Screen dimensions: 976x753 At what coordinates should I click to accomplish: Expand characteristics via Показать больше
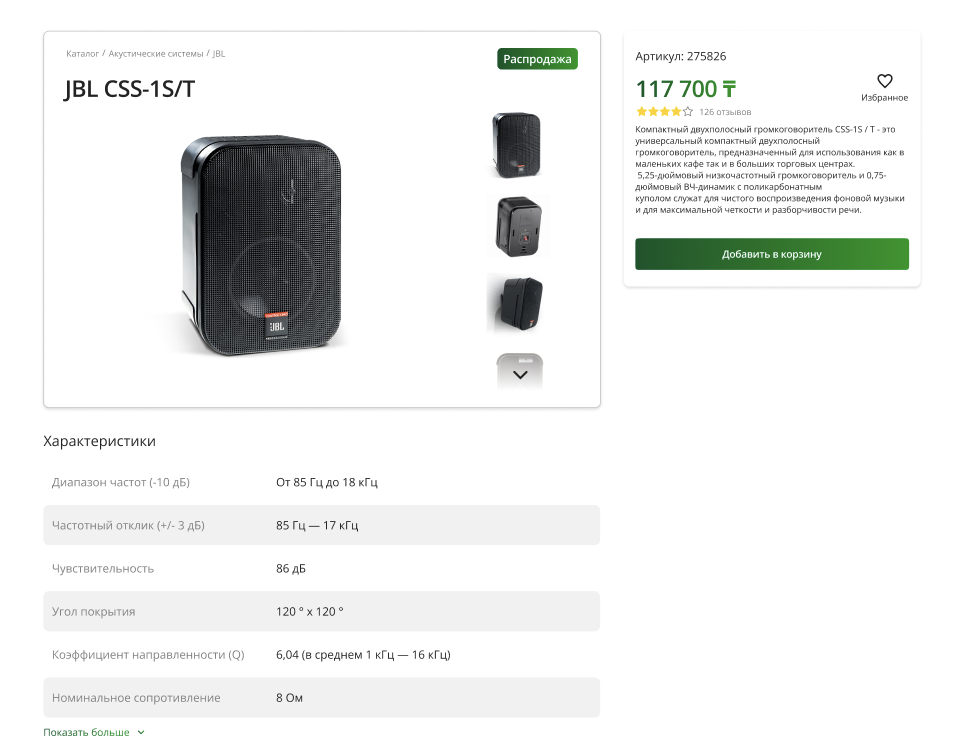[87, 733]
